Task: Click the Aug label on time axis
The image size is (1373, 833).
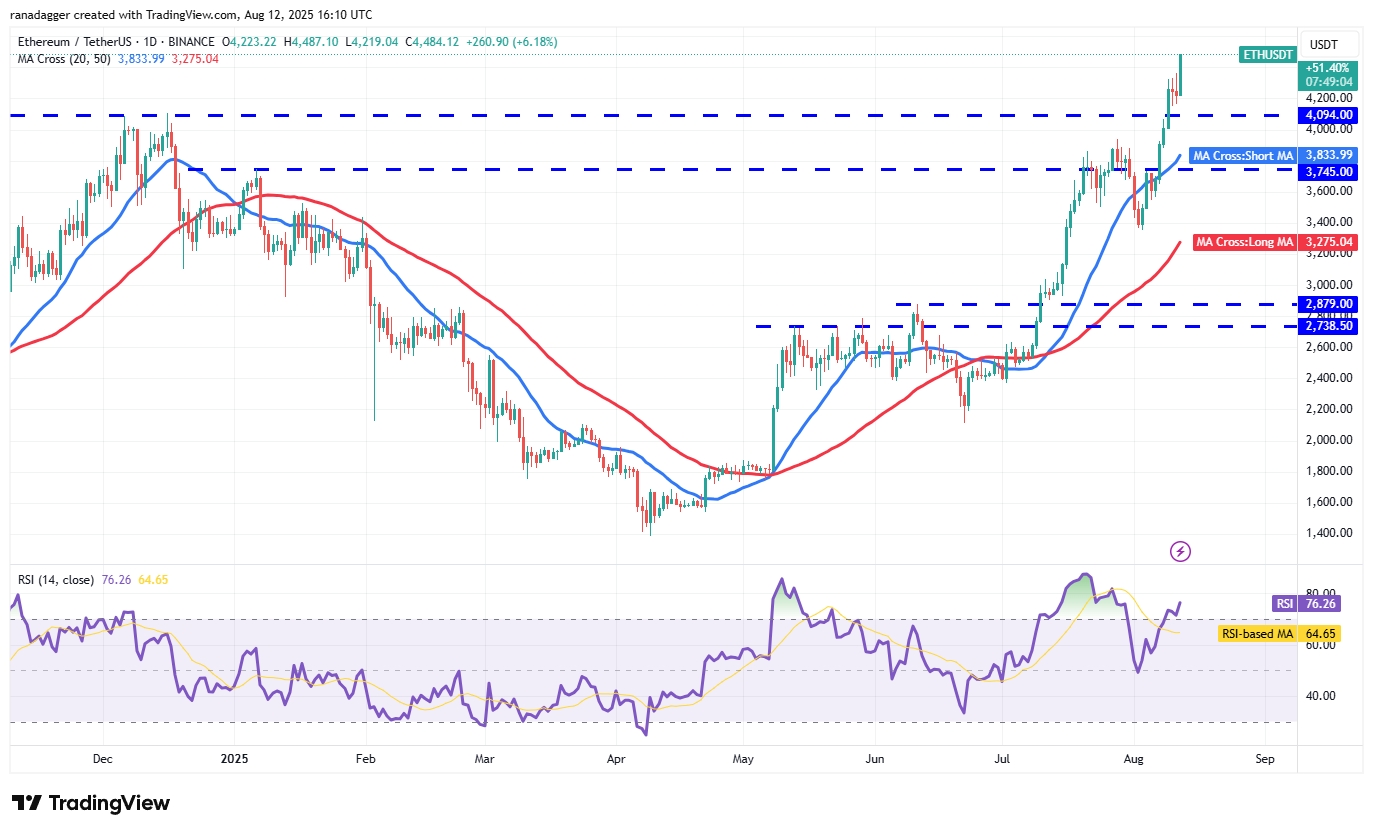Action: point(1133,758)
